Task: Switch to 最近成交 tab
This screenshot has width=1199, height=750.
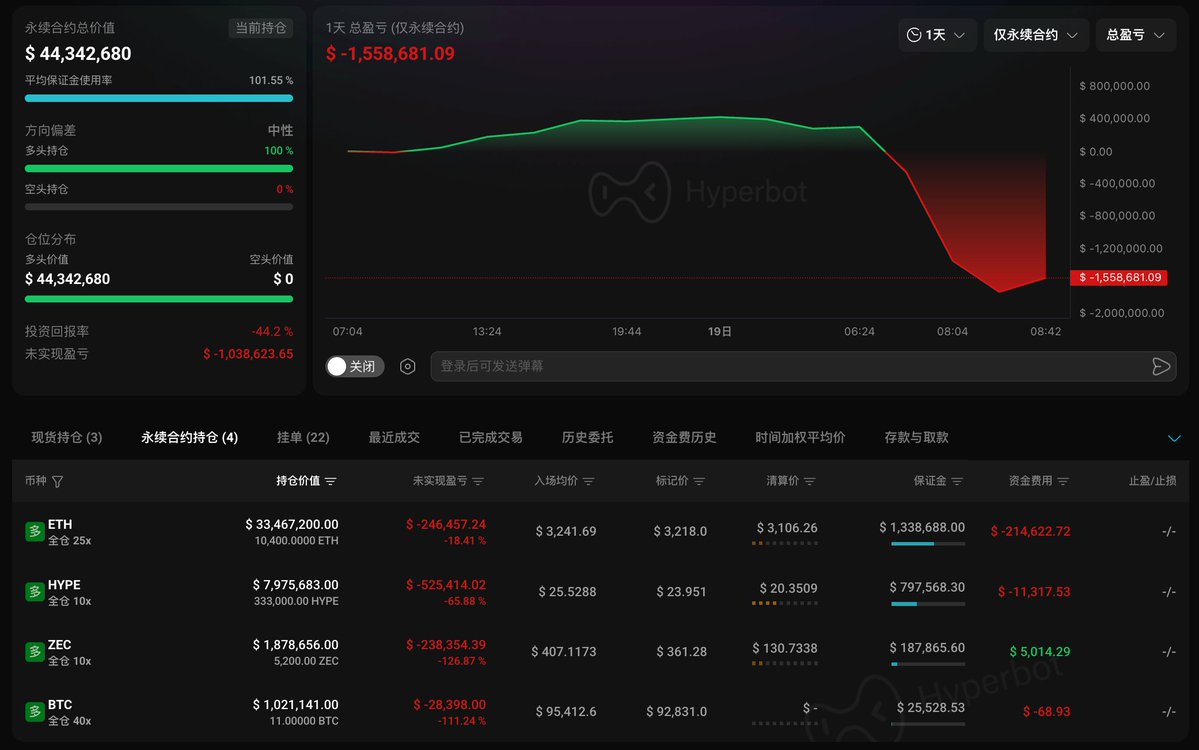Action: (394, 437)
